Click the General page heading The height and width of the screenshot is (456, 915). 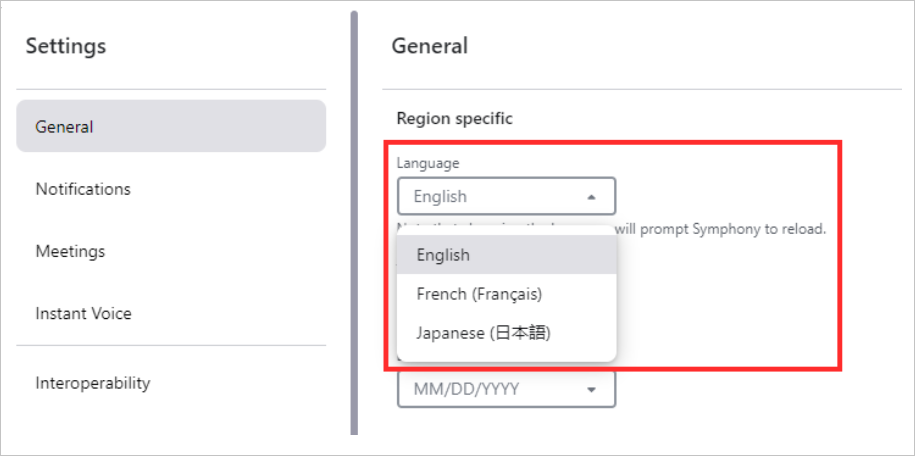[x=429, y=46]
